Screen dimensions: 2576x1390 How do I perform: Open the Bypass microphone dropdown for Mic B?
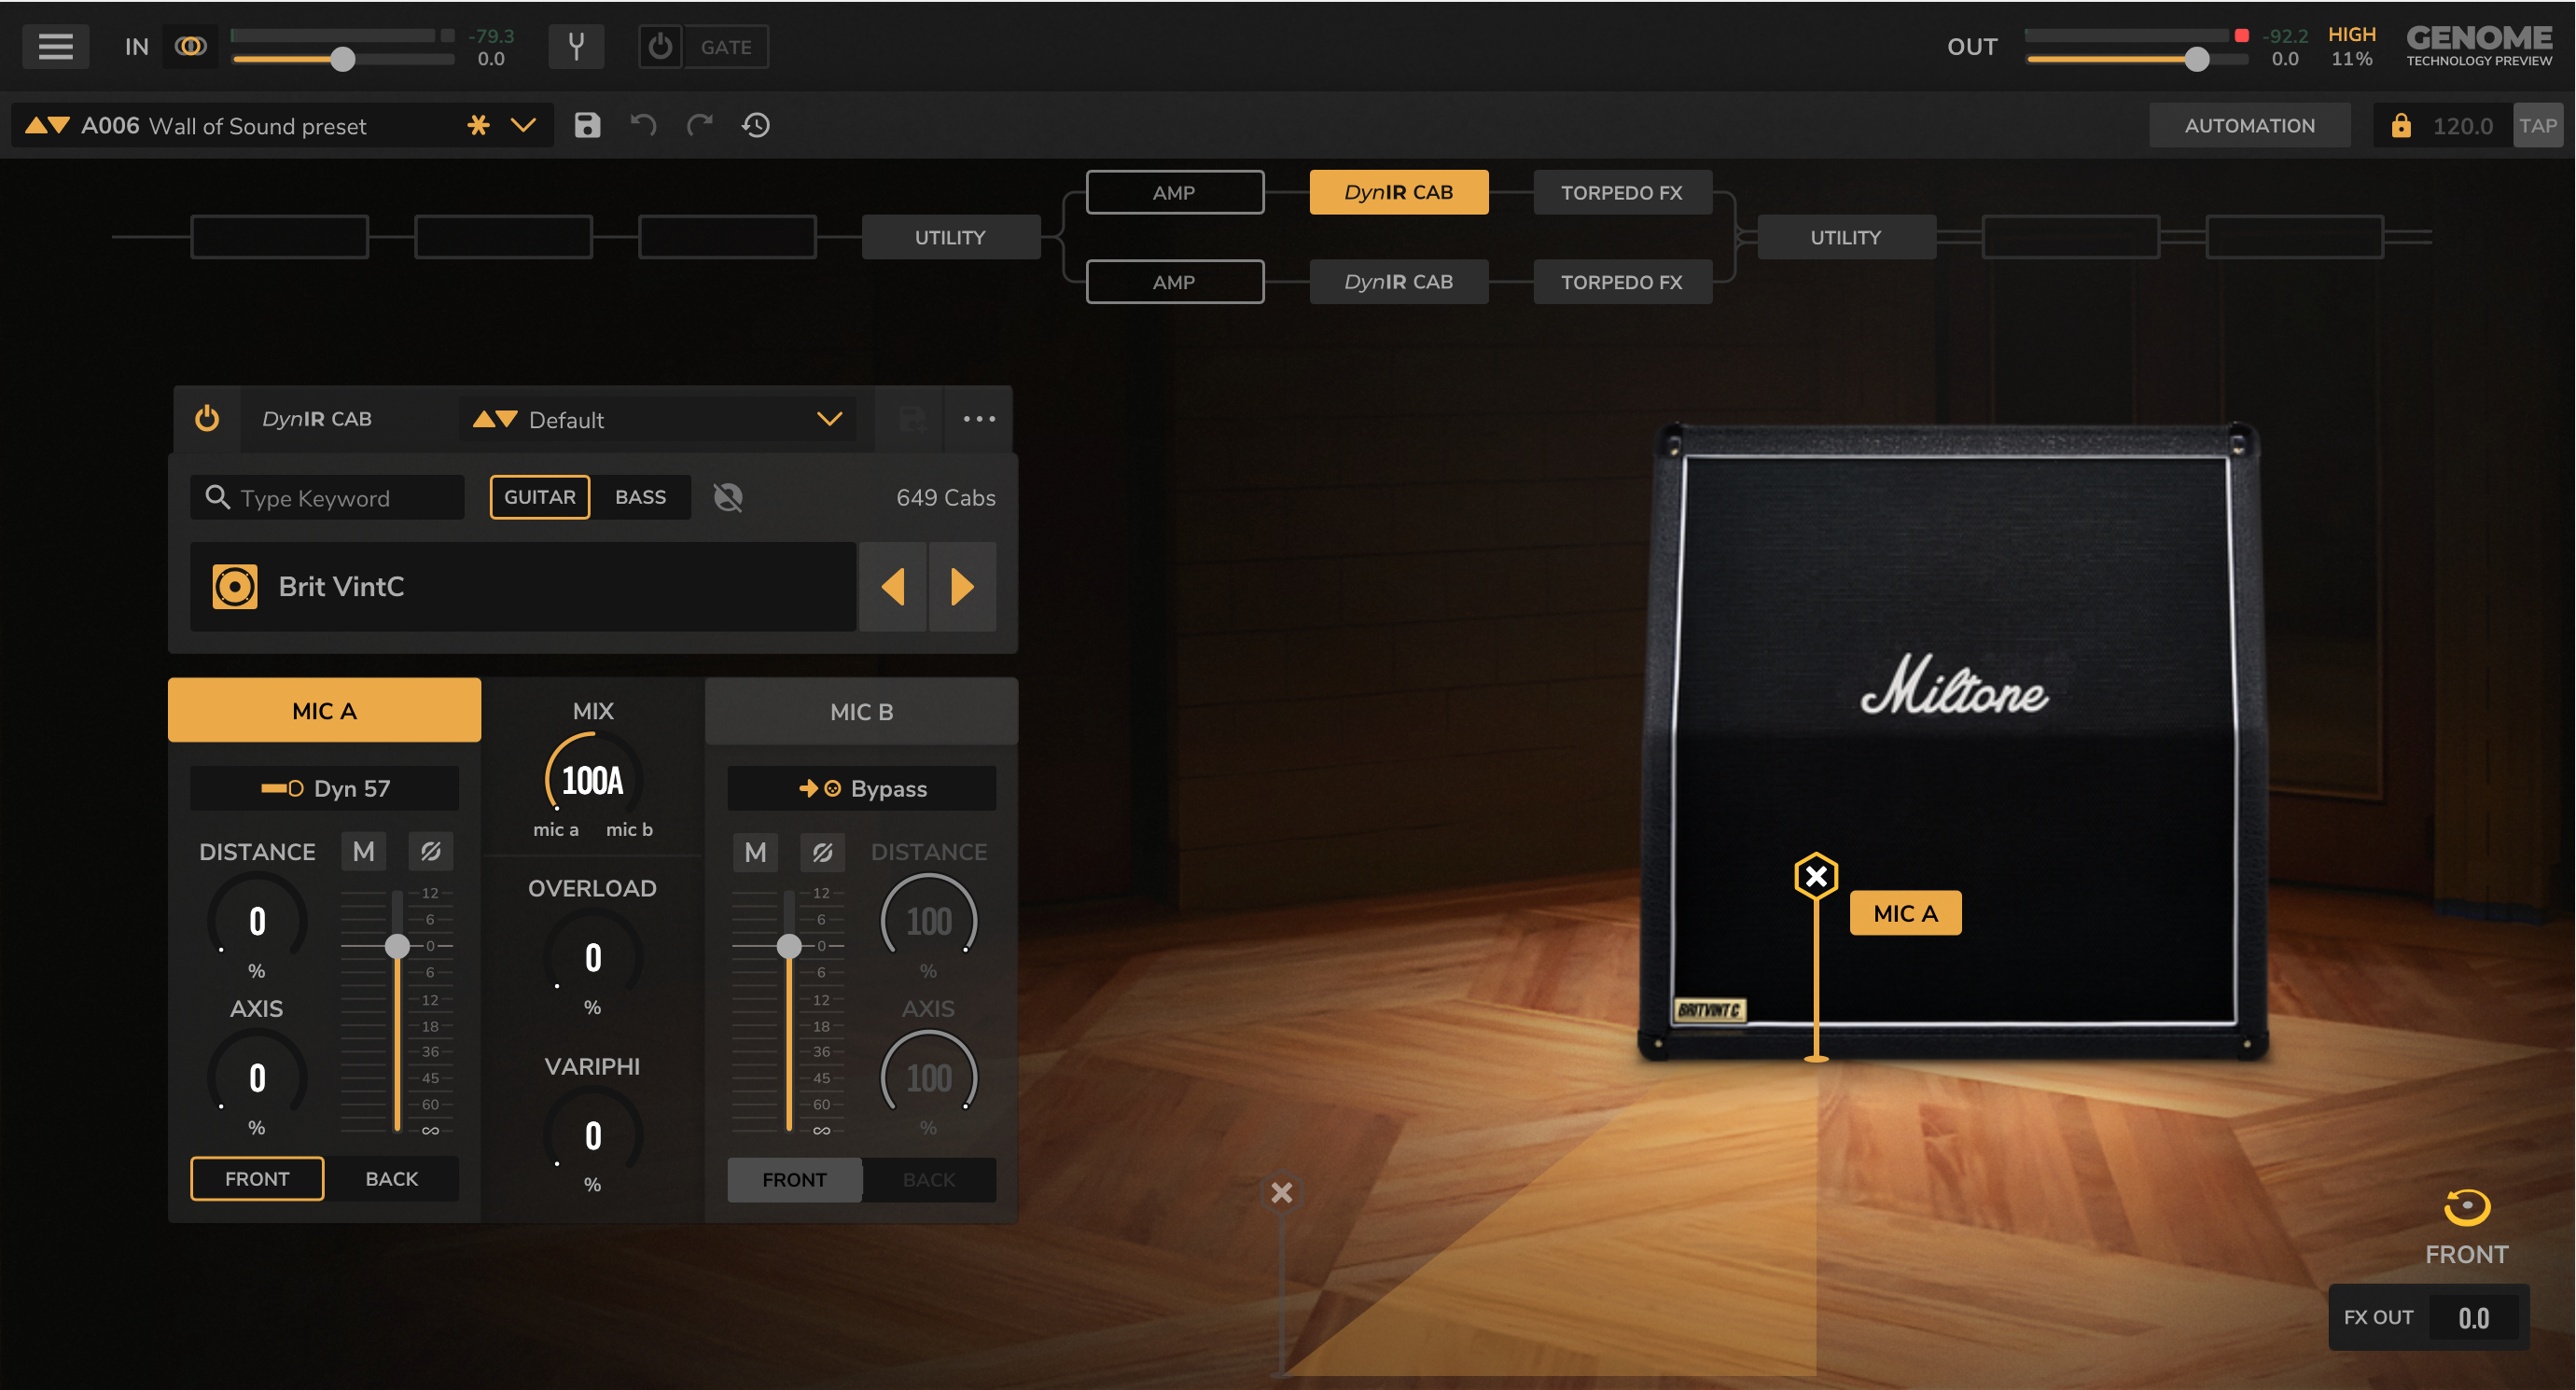point(861,788)
